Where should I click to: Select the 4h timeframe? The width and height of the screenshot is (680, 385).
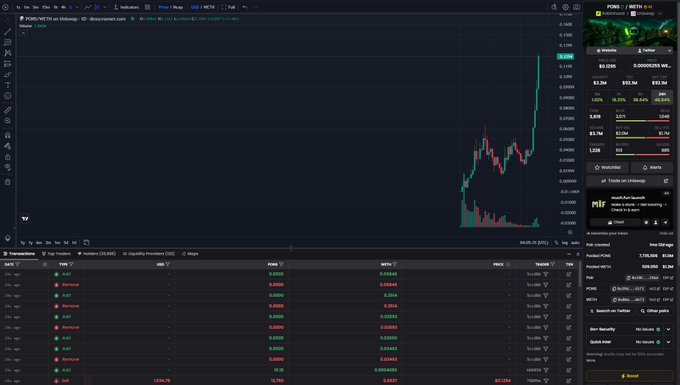(64, 7)
